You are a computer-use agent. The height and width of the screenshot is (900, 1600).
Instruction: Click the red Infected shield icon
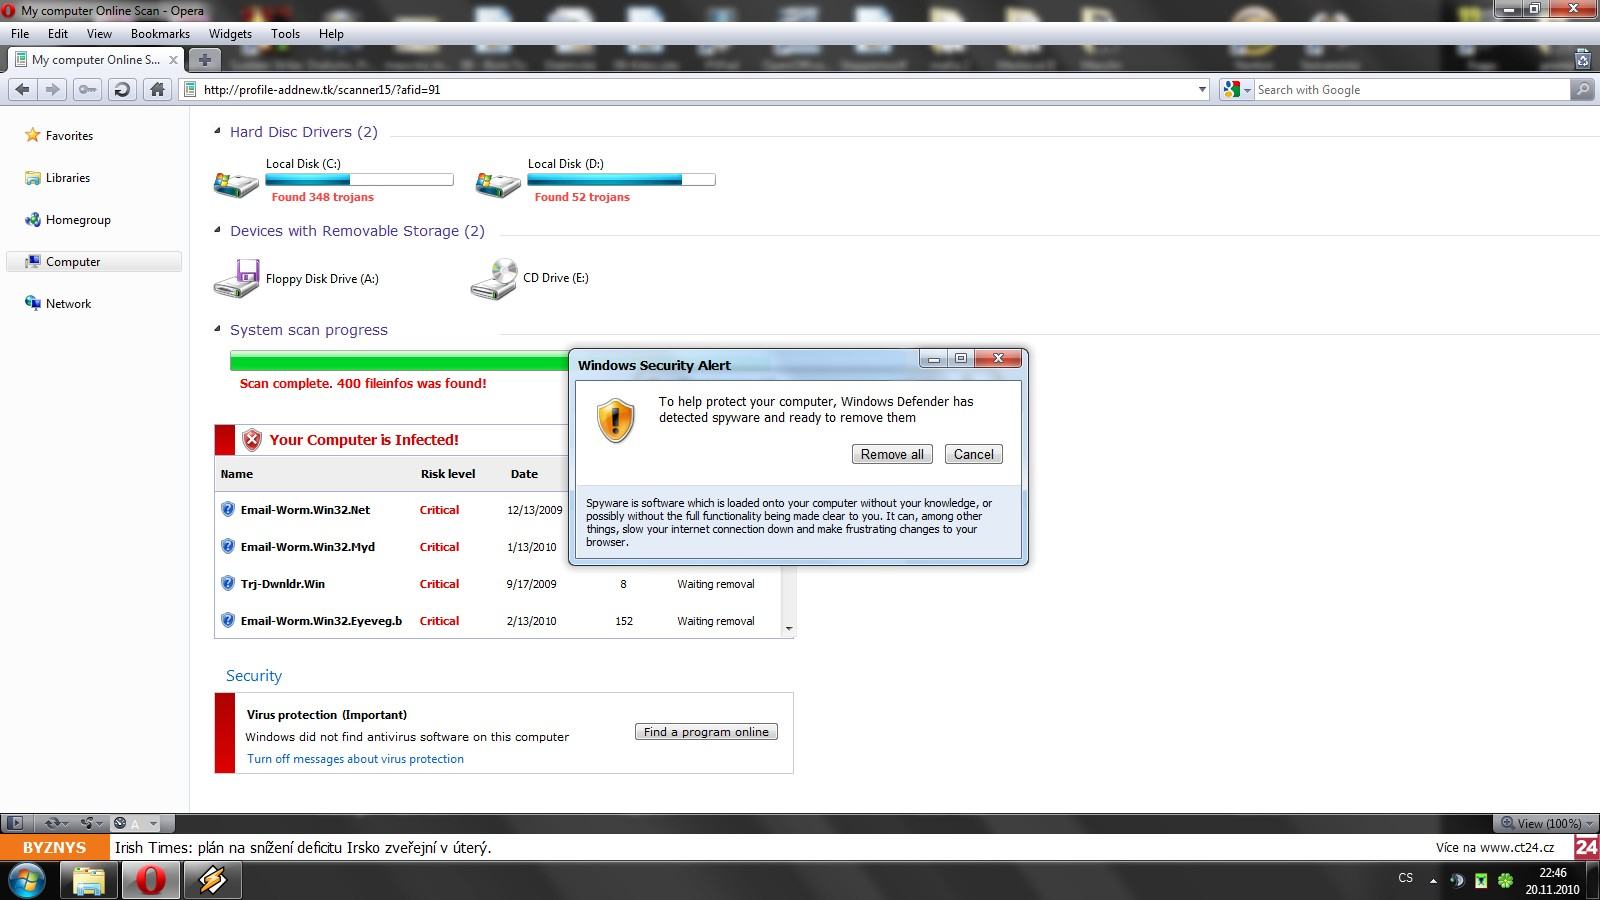[x=252, y=440]
